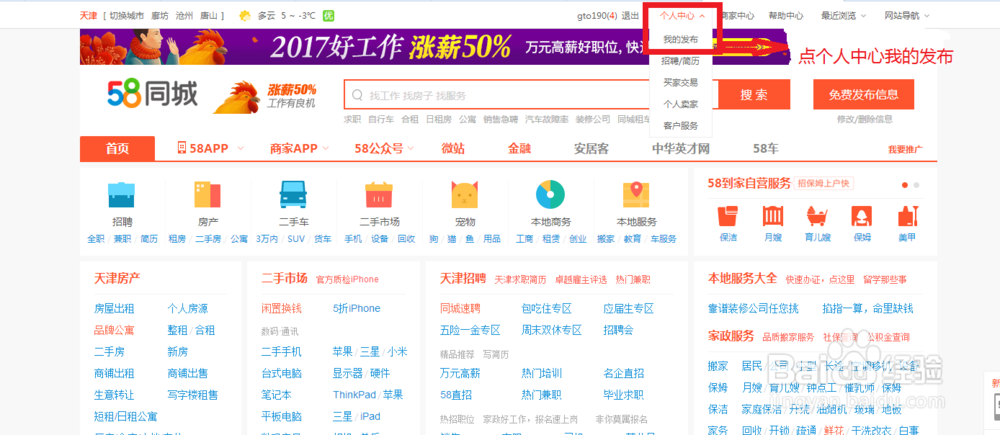Click the 修改/删除信息 link
This screenshot has height=435, width=1000.
click(x=865, y=119)
